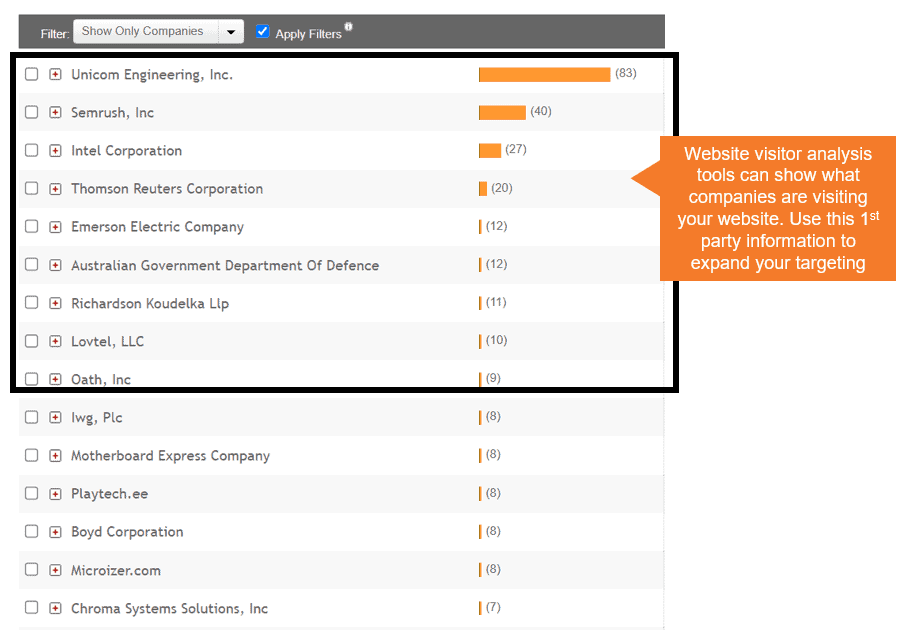Uncheck the Apply Filters checkbox
The image size is (905, 640).
pyautogui.click(x=263, y=32)
